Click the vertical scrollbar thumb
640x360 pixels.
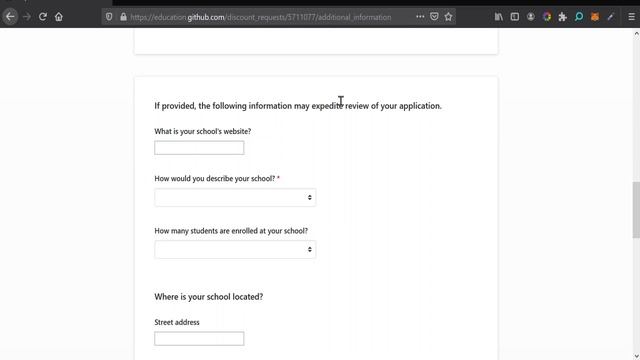[636, 210]
